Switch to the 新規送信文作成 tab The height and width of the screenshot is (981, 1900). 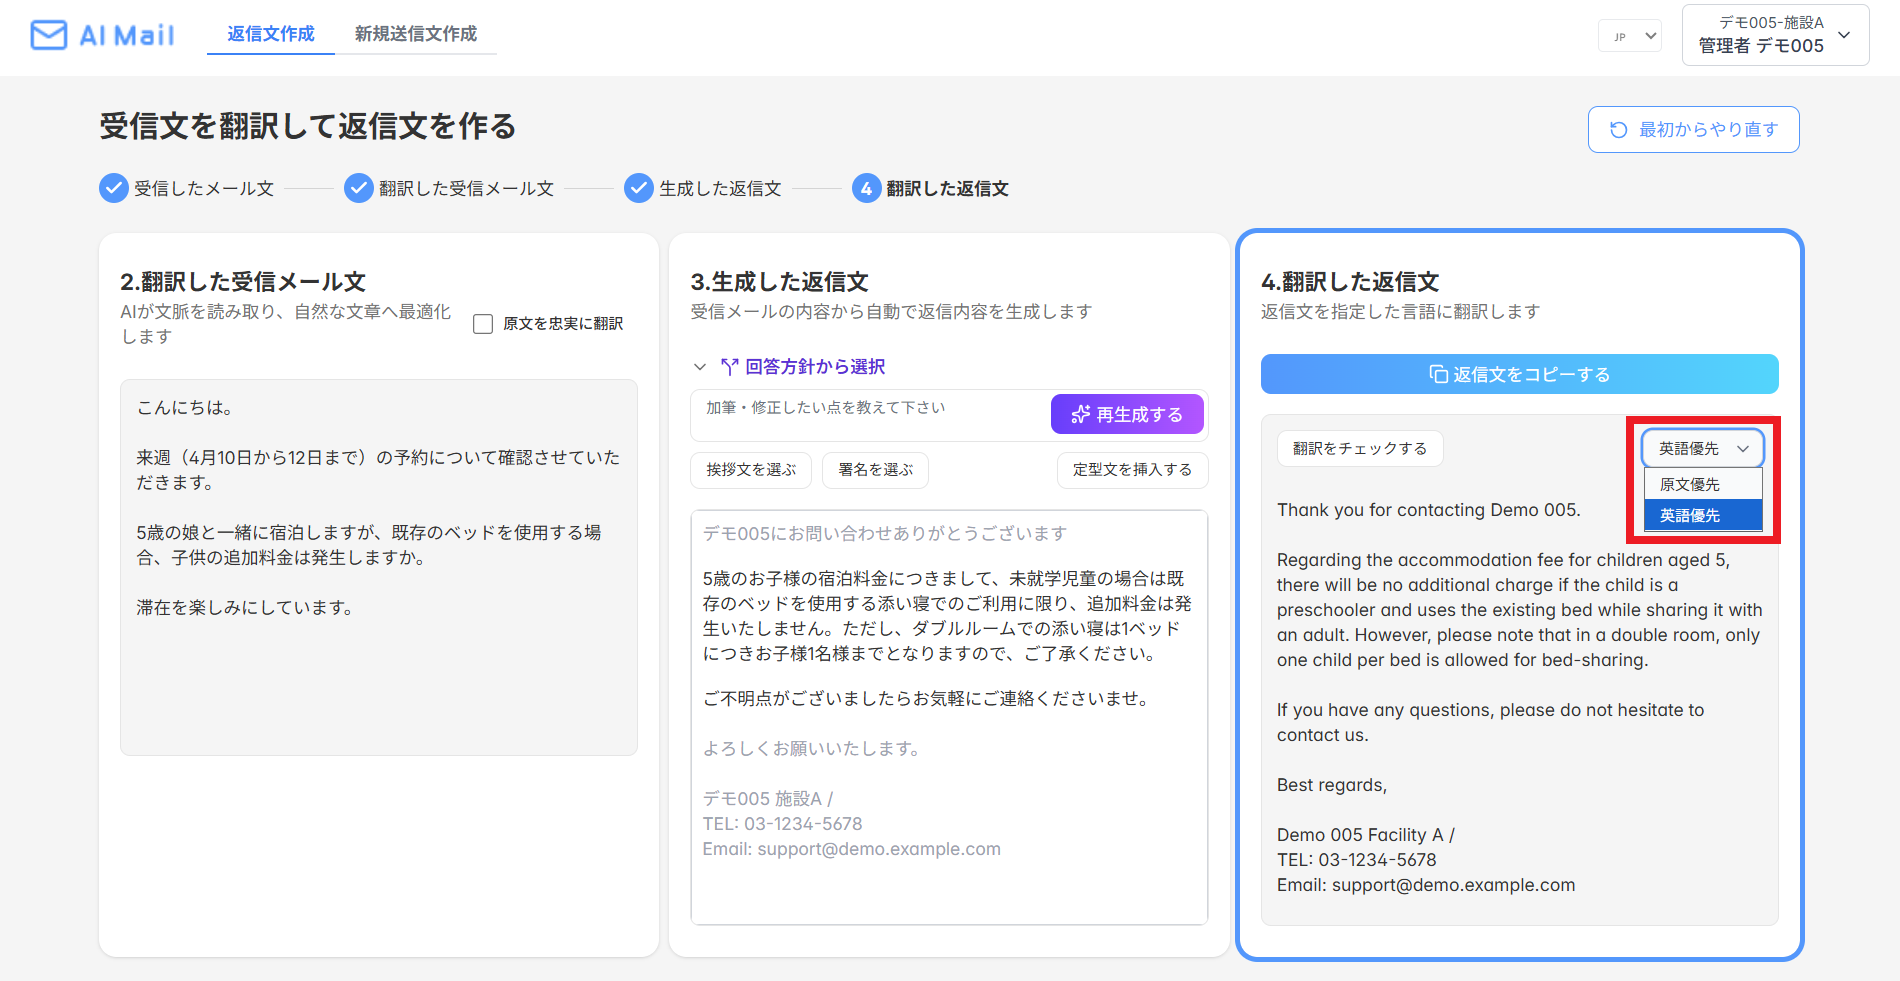point(416,34)
